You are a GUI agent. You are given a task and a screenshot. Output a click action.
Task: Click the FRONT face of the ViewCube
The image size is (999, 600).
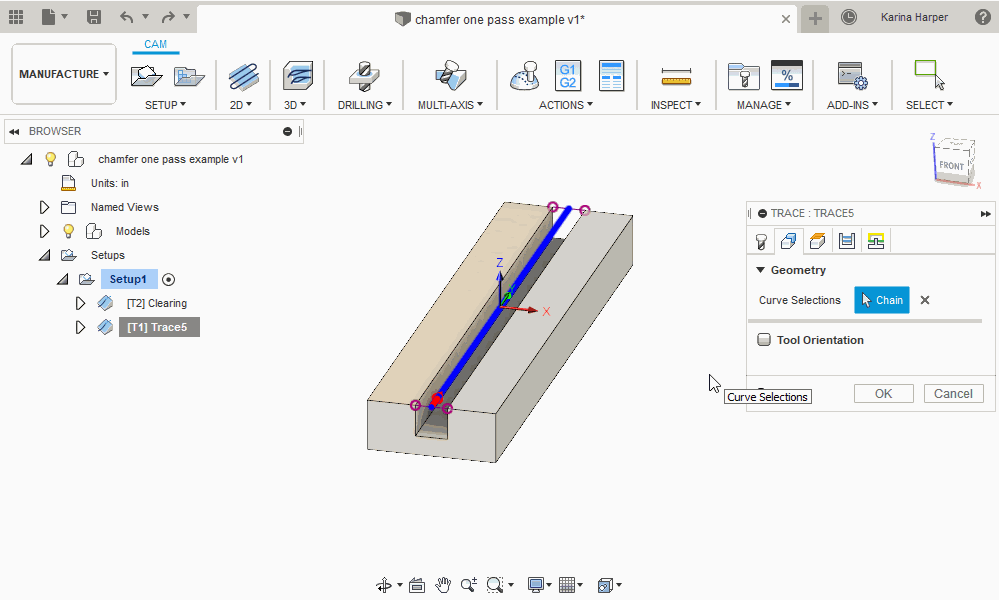(951, 165)
